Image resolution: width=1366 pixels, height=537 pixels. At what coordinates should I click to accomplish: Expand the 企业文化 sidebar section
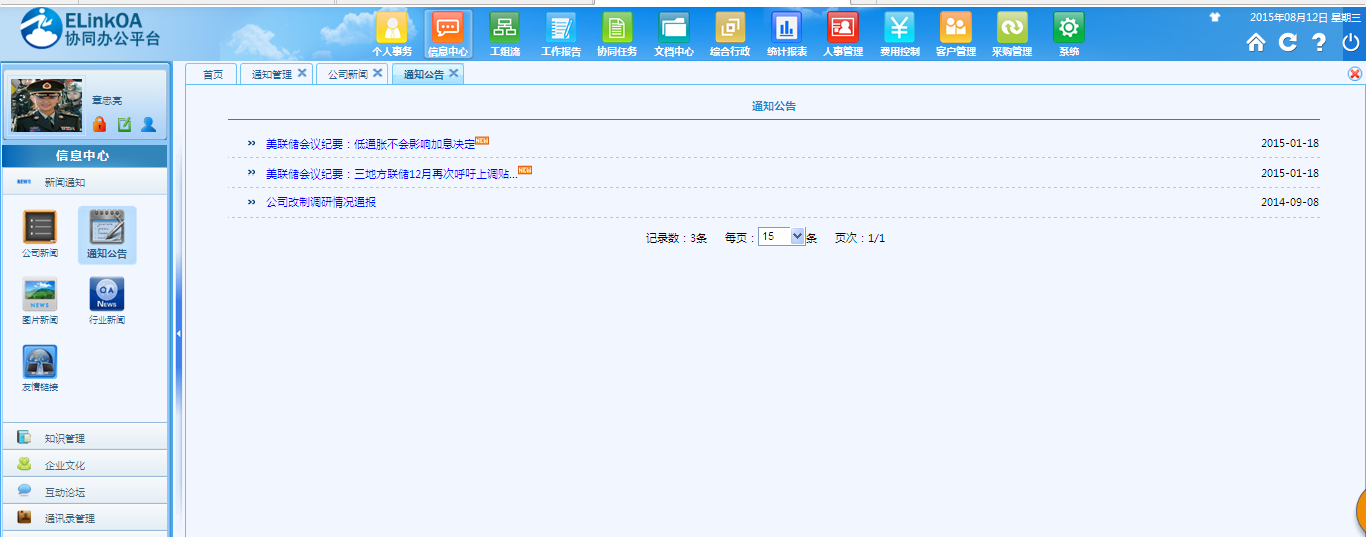click(x=65, y=465)
